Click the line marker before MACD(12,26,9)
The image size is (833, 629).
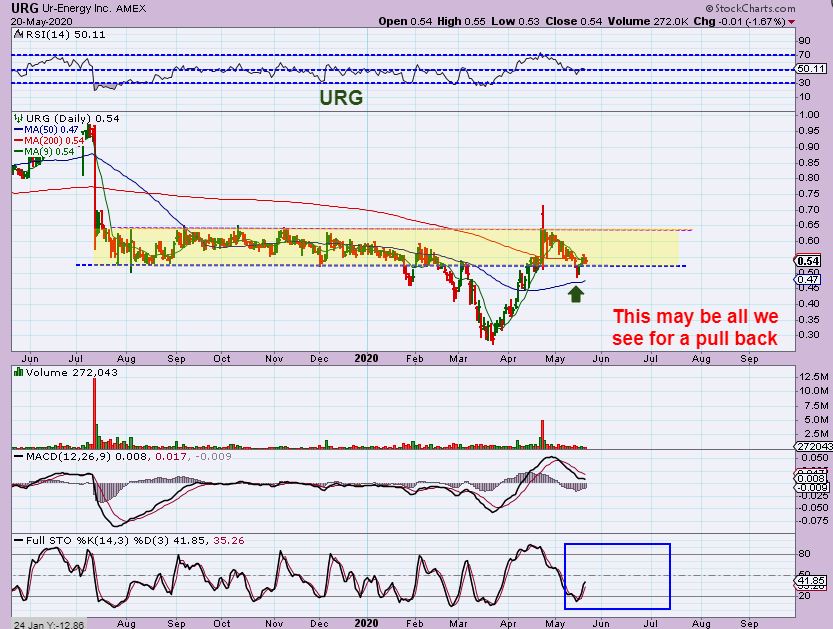[x=19, y=456]
